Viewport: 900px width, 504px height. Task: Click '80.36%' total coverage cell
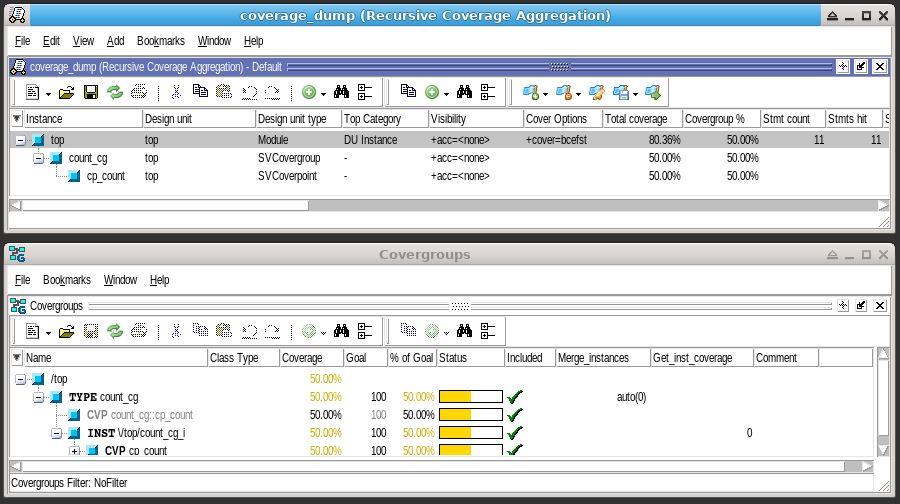point(665,139)
